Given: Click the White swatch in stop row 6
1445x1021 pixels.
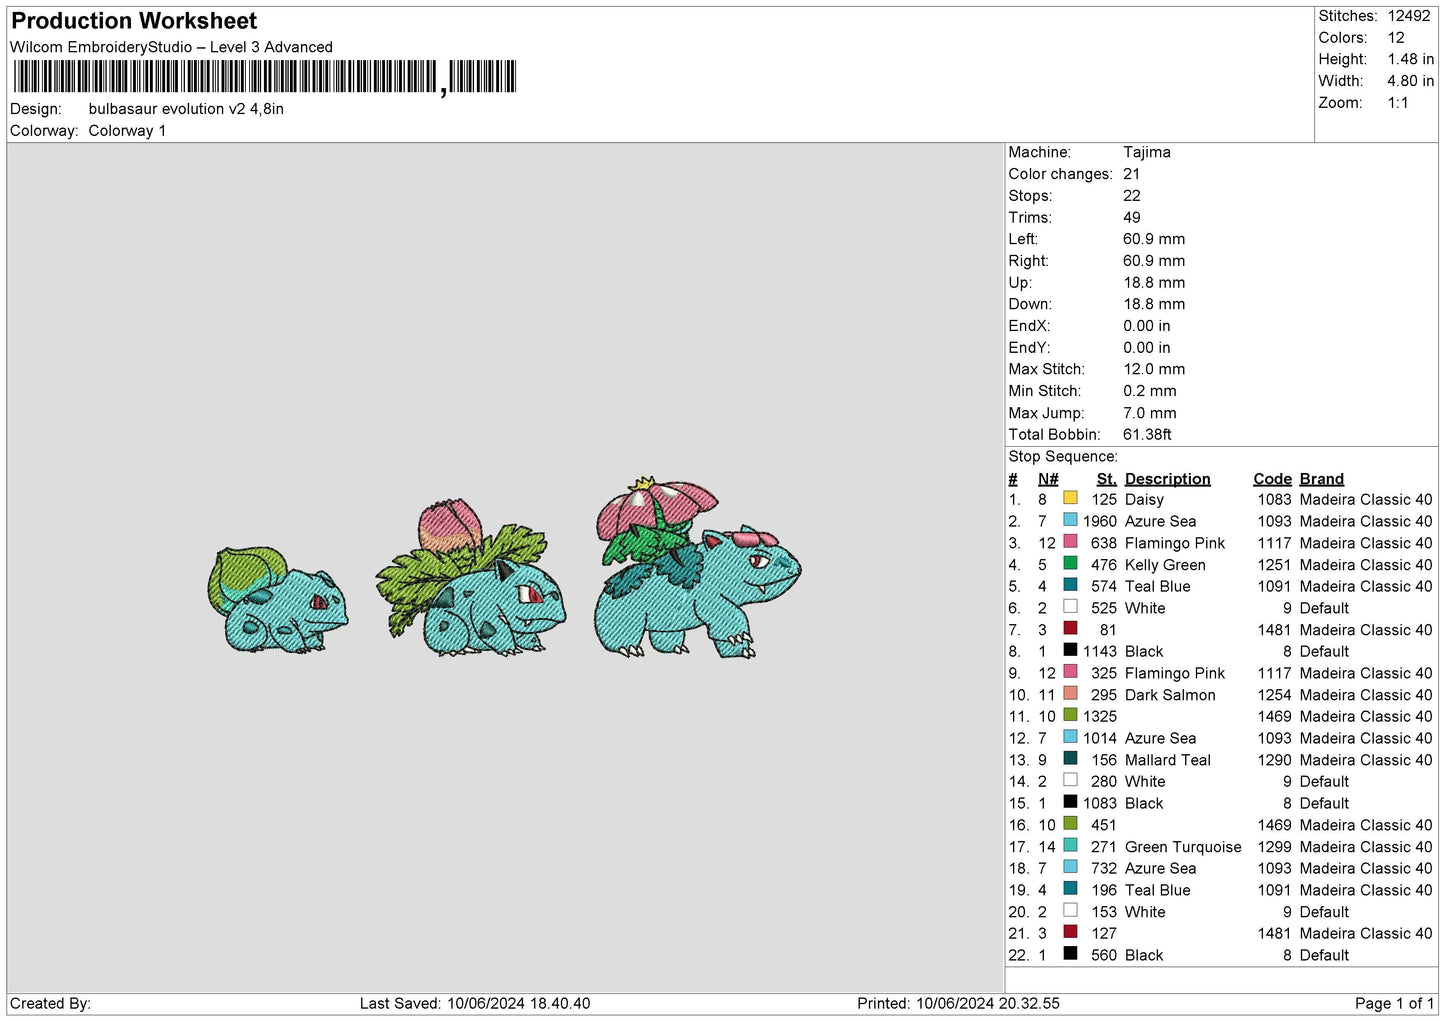Looking at the screenshot, I should coord(1070,607).
